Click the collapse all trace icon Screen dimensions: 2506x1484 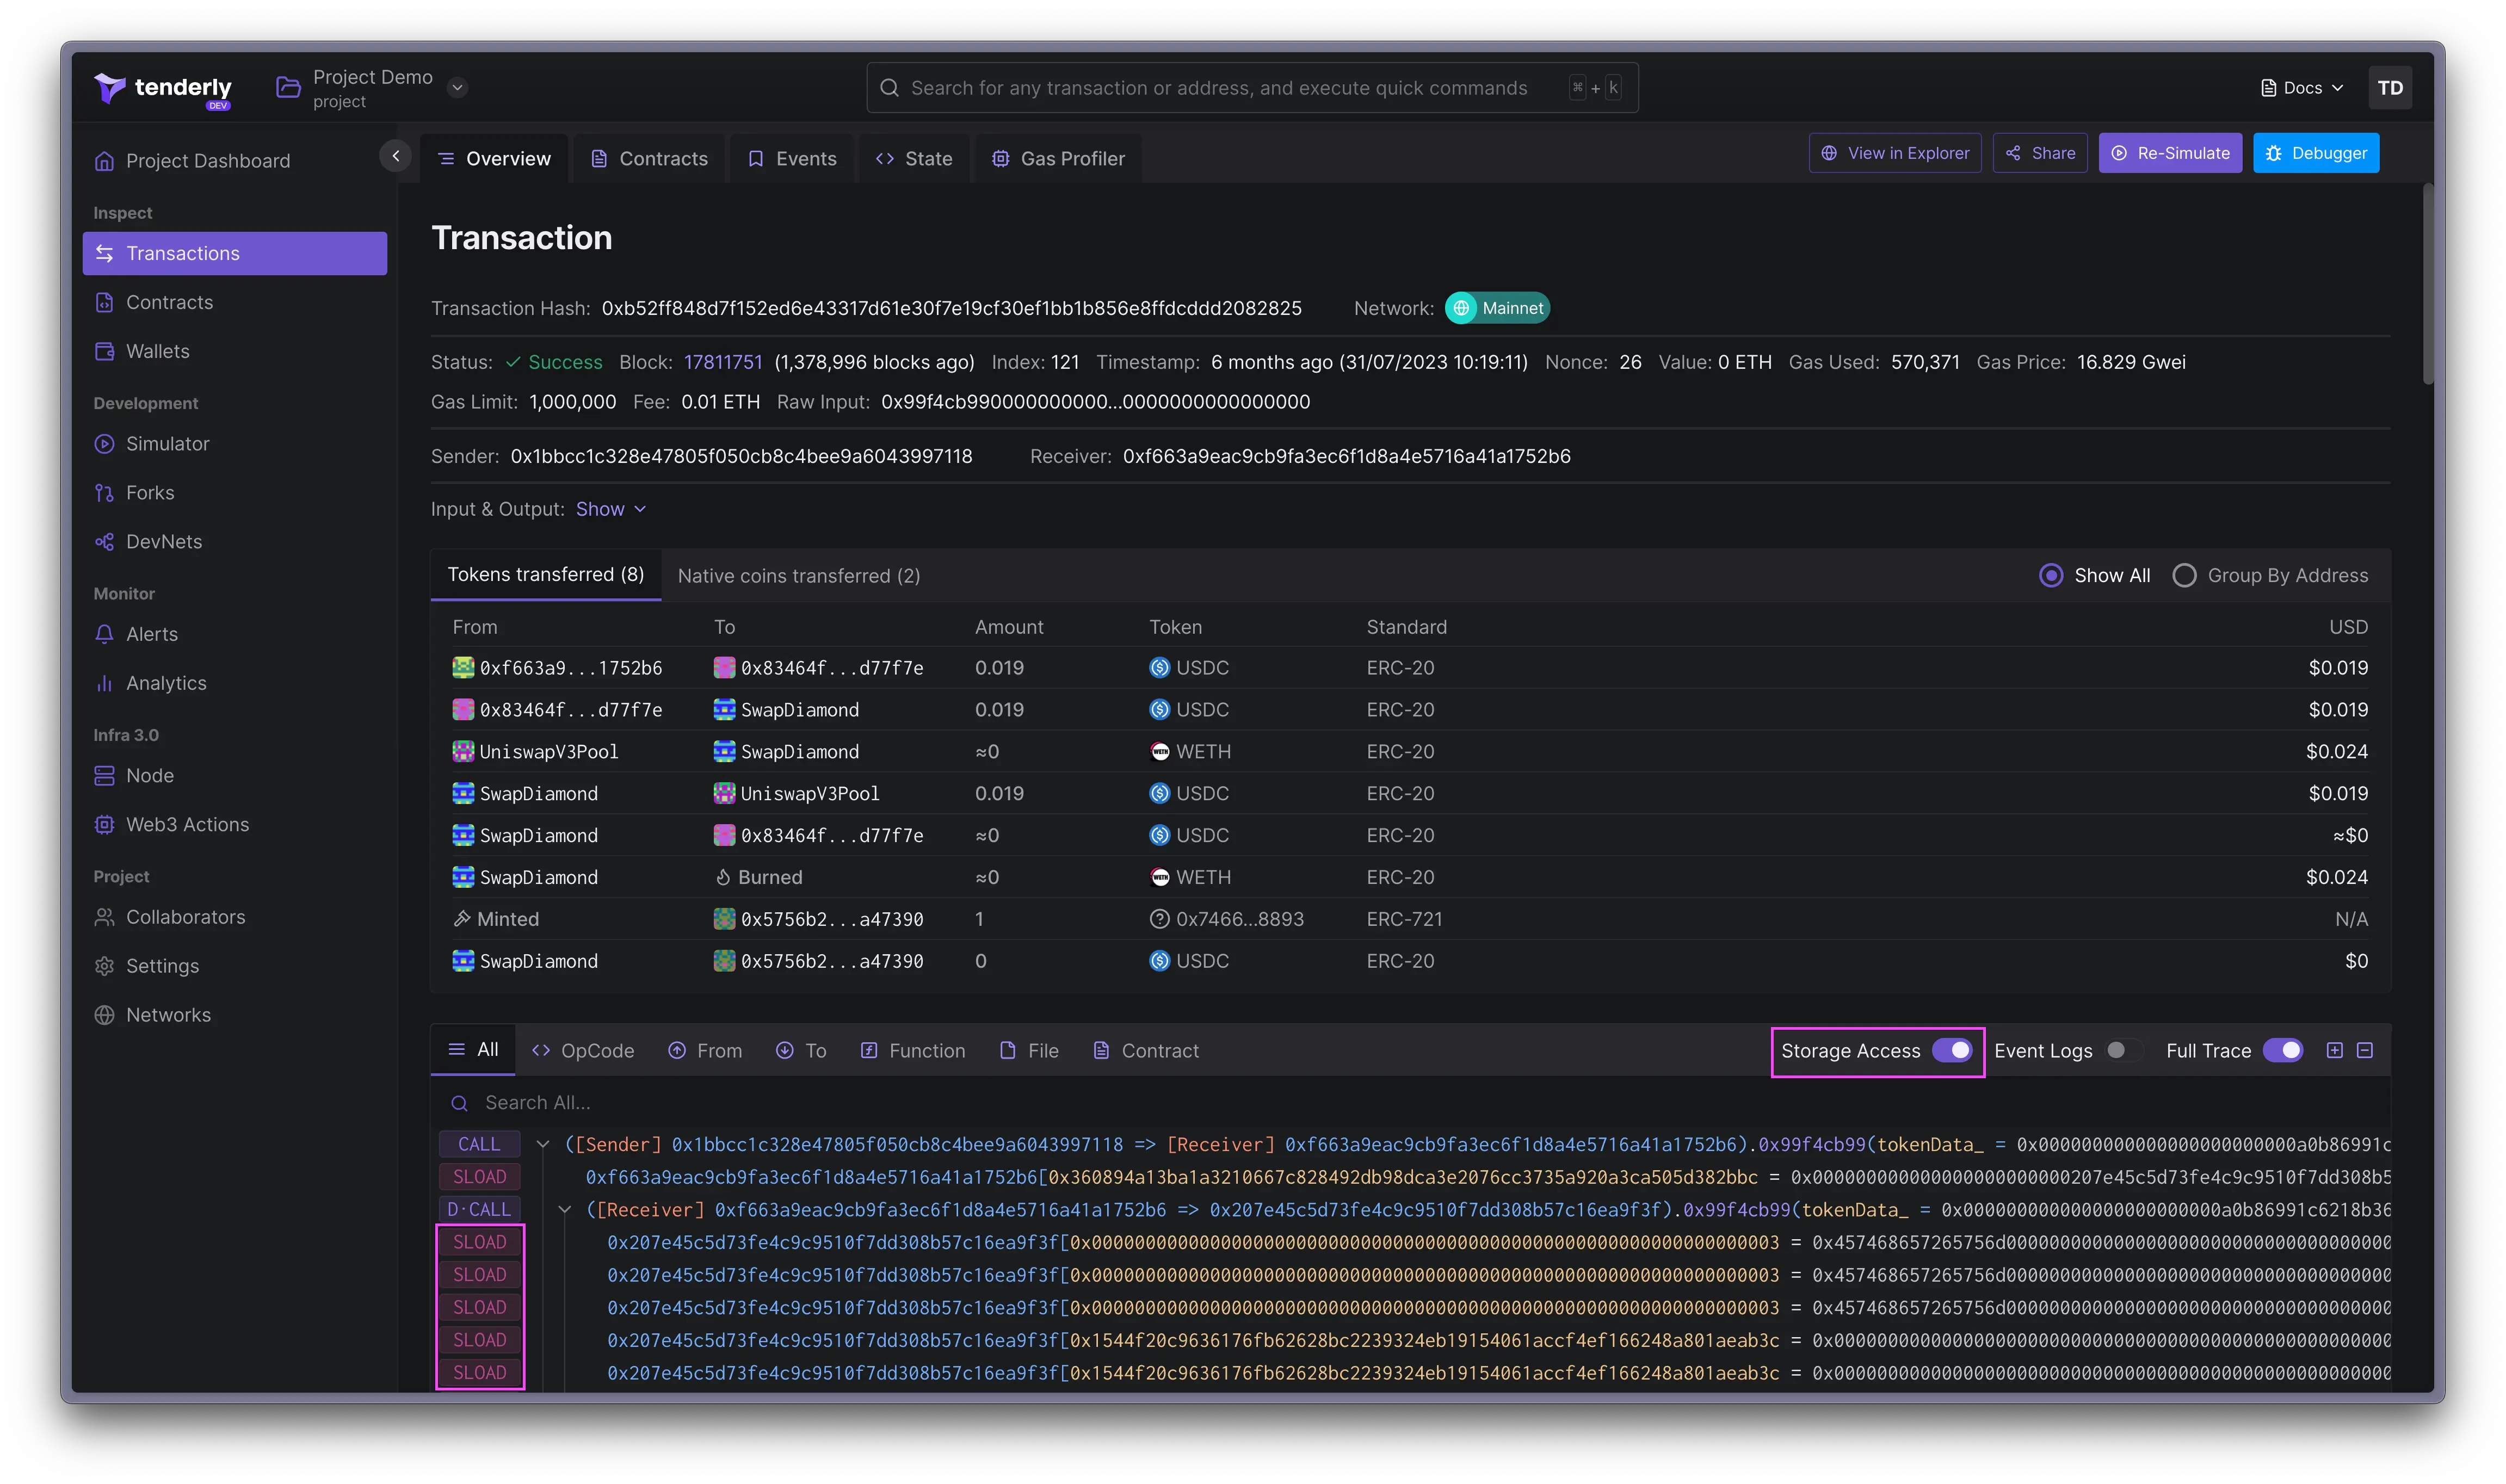[2364, 1050]
